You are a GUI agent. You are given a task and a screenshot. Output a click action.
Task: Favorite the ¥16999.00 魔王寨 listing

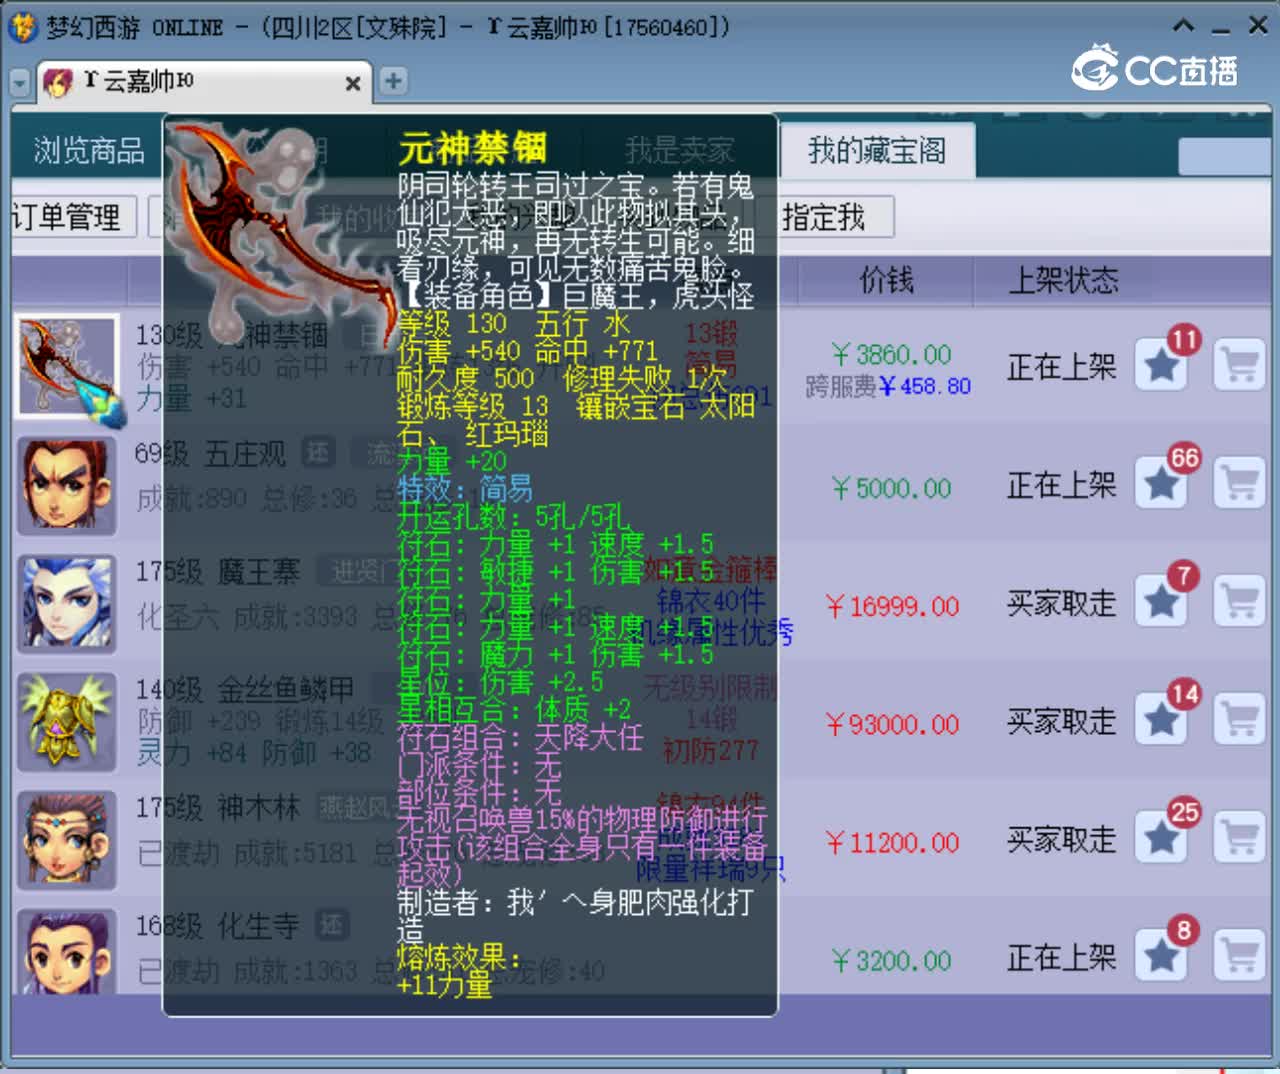tap(1161, 601)
